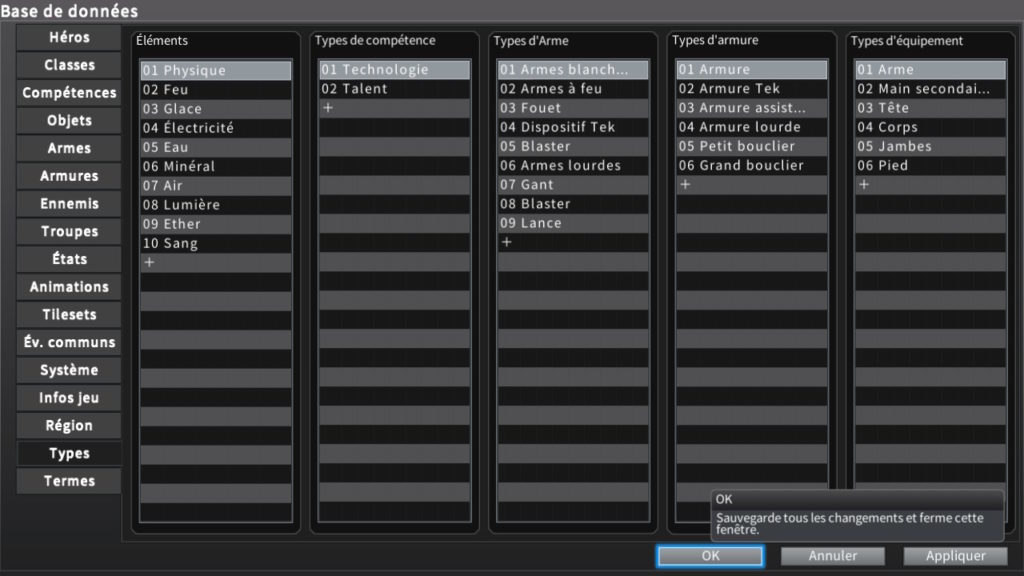This screenshot has height=576, width=1024.
Task: Click the Appliquer button
Action: tap(955, 556)
